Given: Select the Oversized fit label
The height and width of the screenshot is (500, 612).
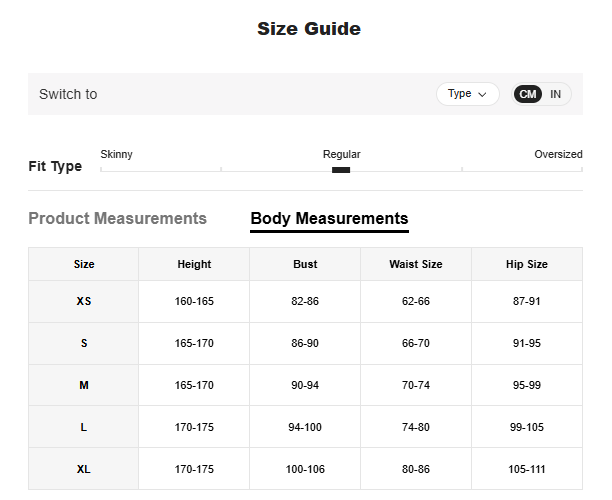Looking at the screenshot, I should click(558, 154).
